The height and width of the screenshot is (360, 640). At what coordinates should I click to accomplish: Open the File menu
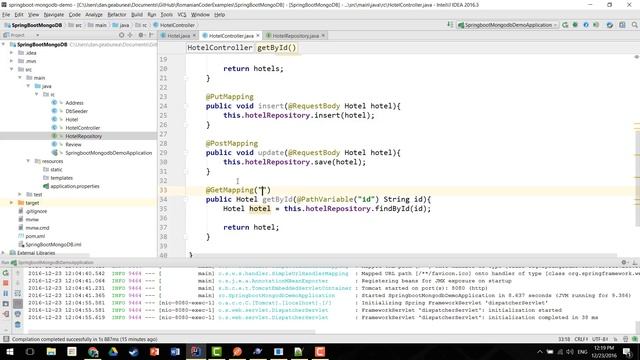pyautogui.click(x=6, y=15)
